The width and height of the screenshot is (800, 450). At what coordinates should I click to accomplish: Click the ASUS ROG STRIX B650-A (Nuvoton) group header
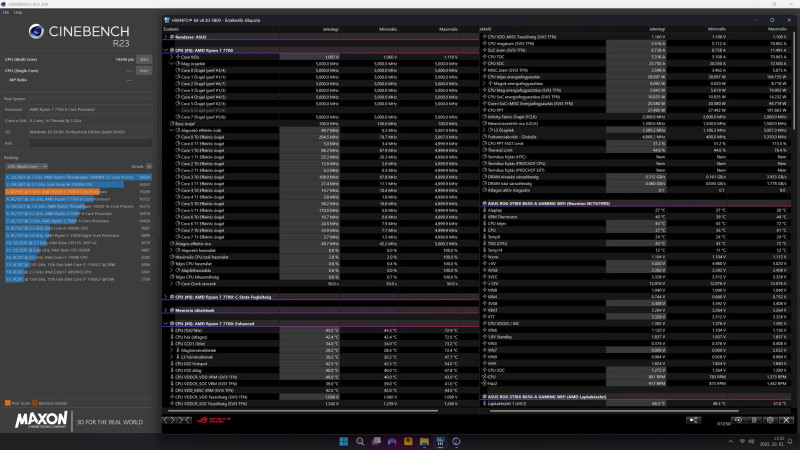point(636,203)
